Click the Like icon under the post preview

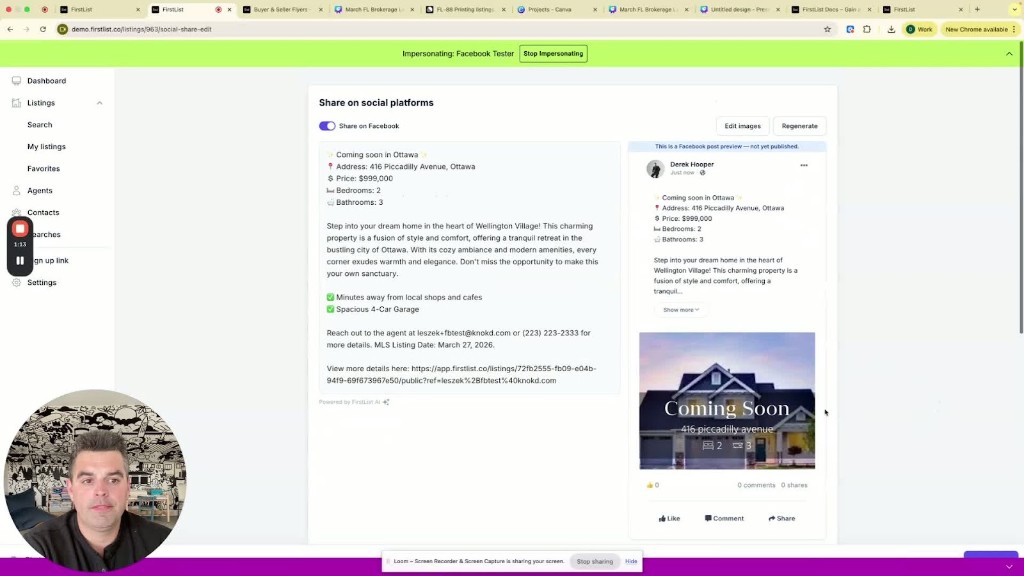coord(662,518)
